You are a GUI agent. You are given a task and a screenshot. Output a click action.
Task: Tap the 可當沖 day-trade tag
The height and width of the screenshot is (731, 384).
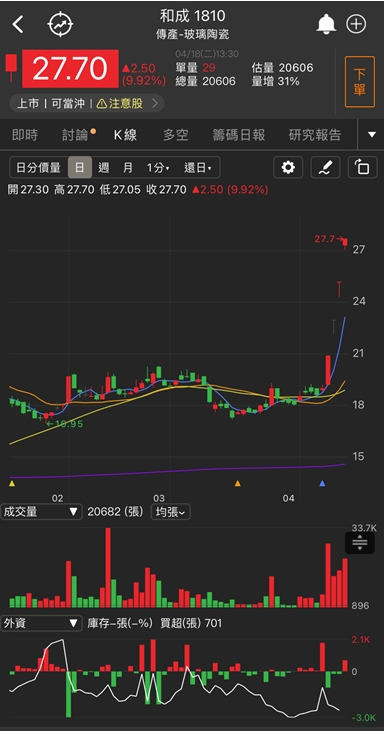coord(68,103)
